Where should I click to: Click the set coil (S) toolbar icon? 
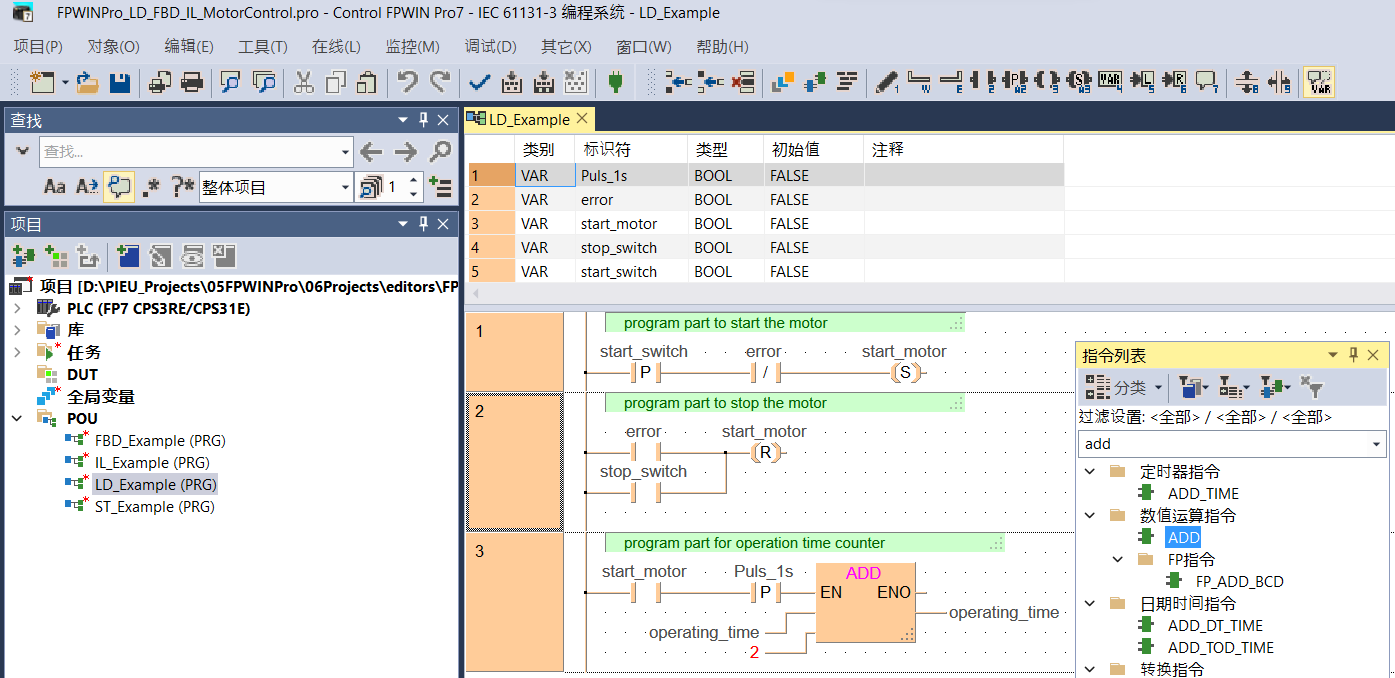(1079, 83)
